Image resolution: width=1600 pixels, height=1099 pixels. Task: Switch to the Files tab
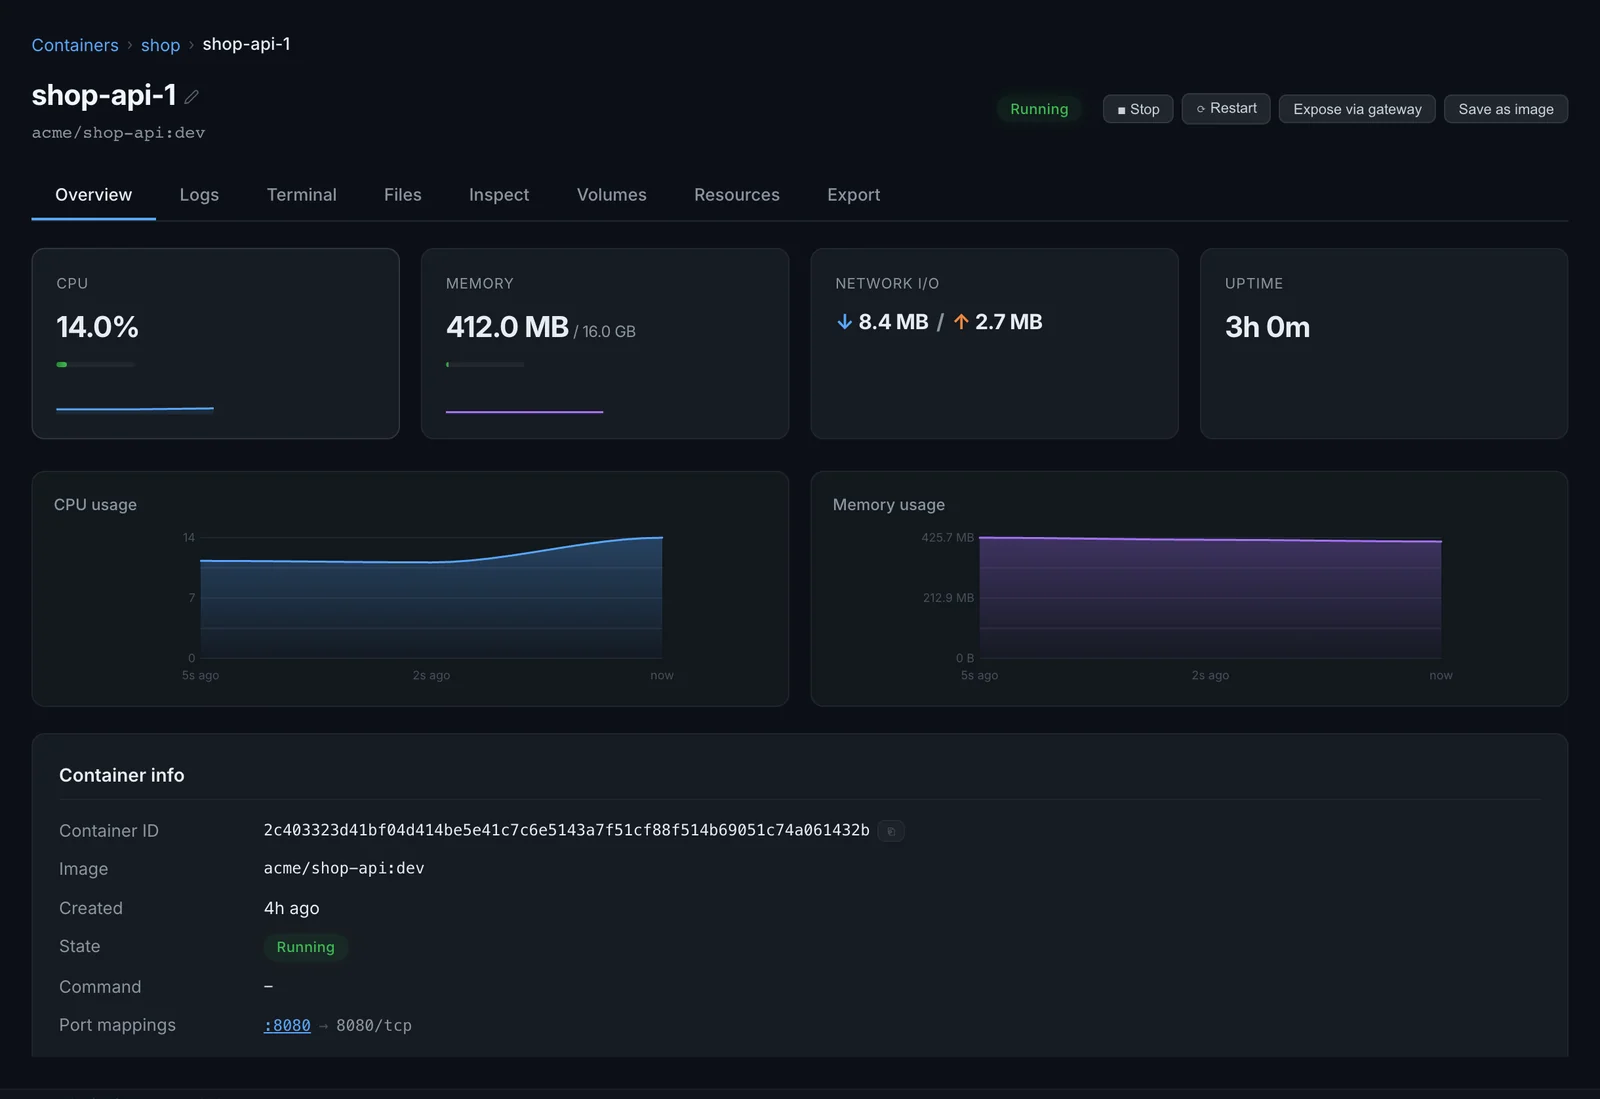point(403,195)
